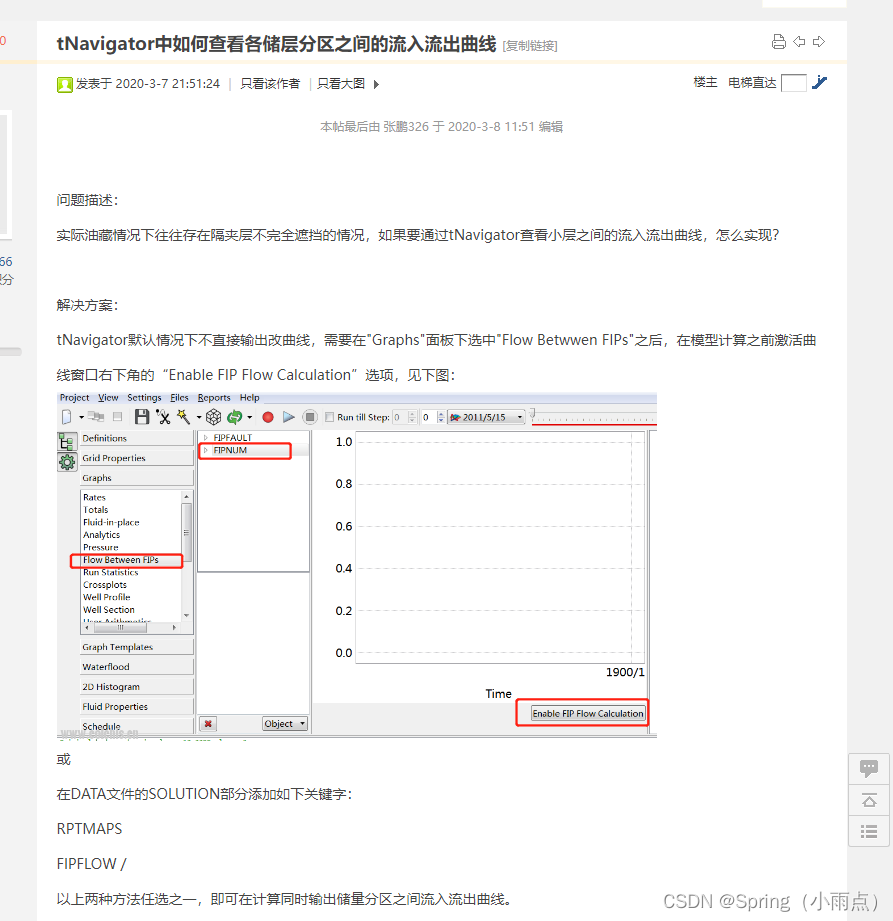Open the Reports menu

pyautogui.click(x=214, y=398)
